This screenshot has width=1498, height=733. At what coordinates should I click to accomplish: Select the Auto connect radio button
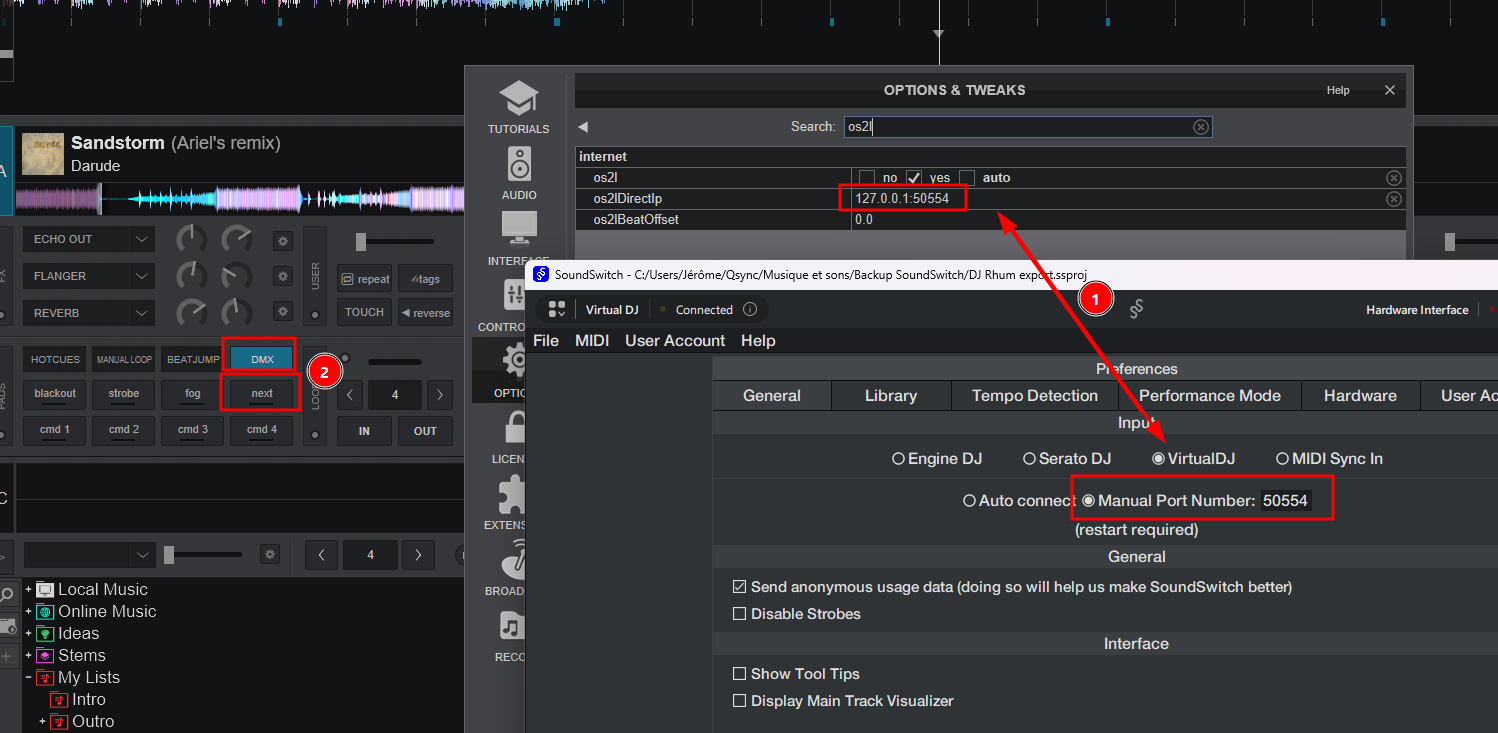(969, 501)
